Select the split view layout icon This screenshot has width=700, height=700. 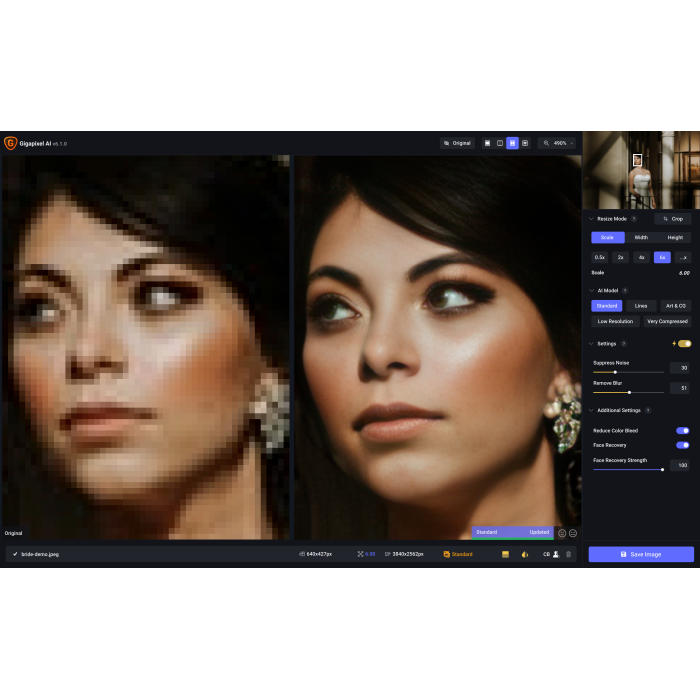500,143
